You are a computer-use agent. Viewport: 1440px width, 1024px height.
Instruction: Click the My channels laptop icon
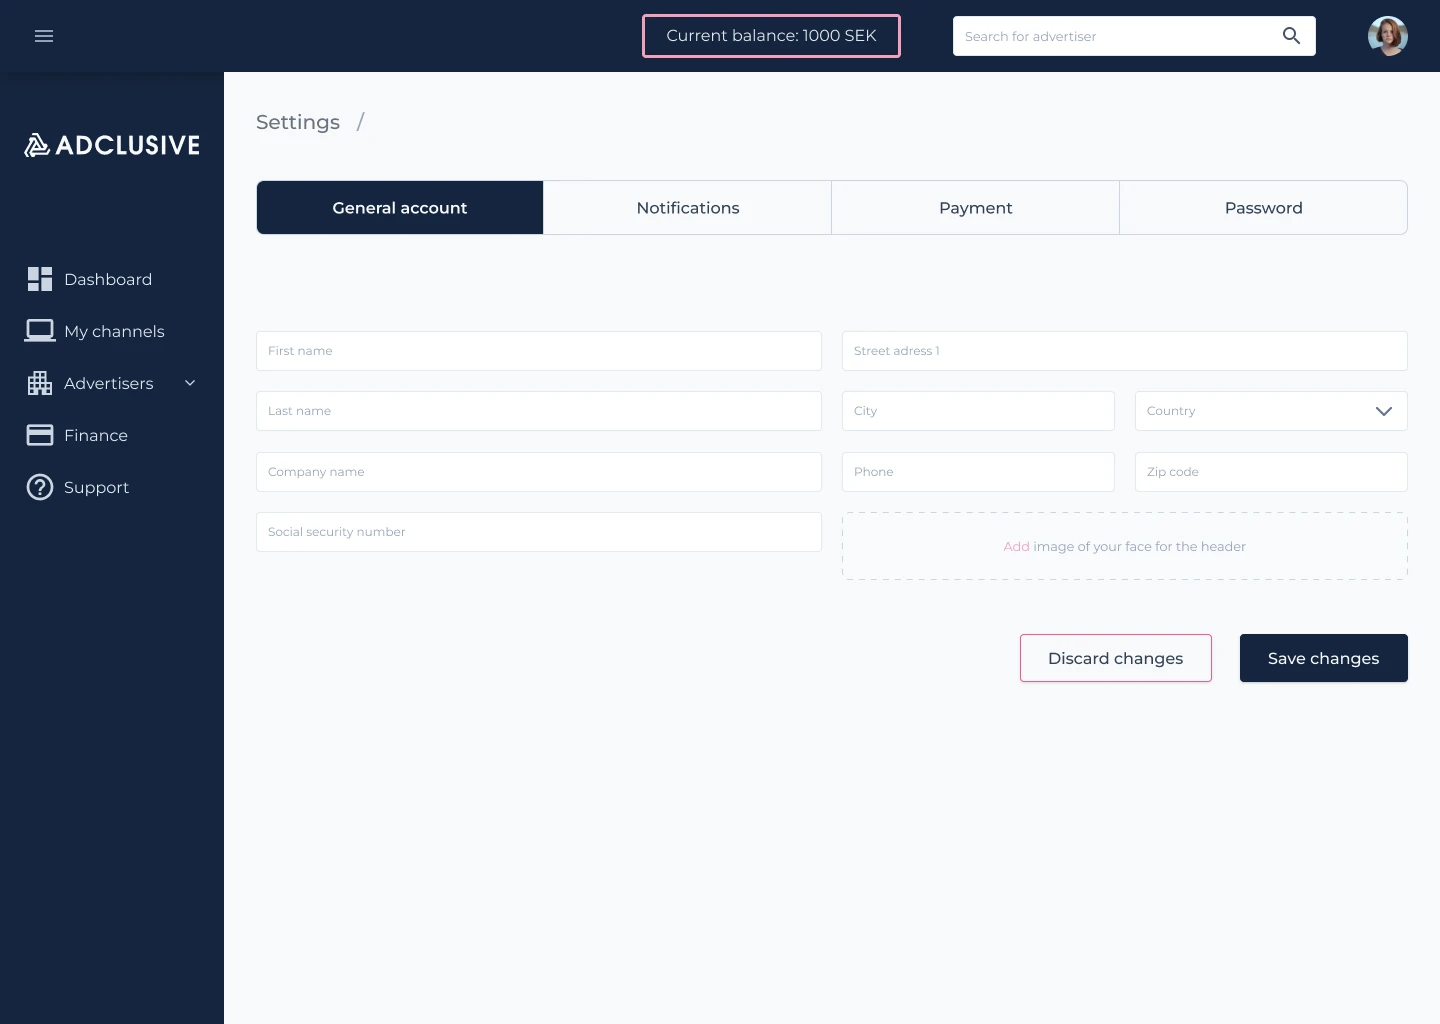pos(40,331)
